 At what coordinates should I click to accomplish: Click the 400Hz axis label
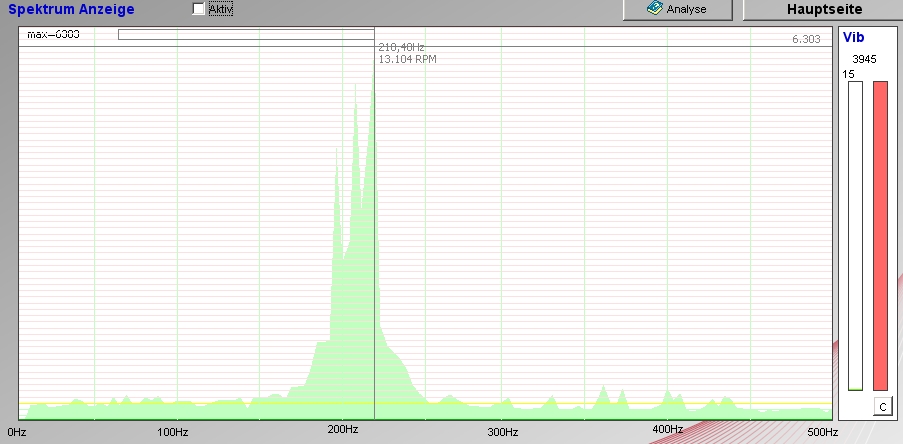(x=667, y=430)
